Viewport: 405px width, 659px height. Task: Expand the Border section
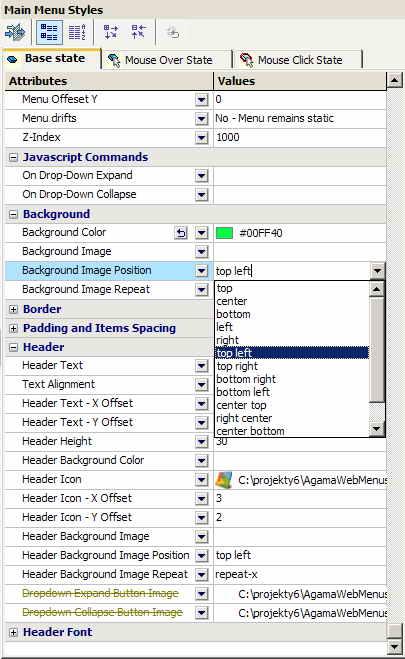13,310
